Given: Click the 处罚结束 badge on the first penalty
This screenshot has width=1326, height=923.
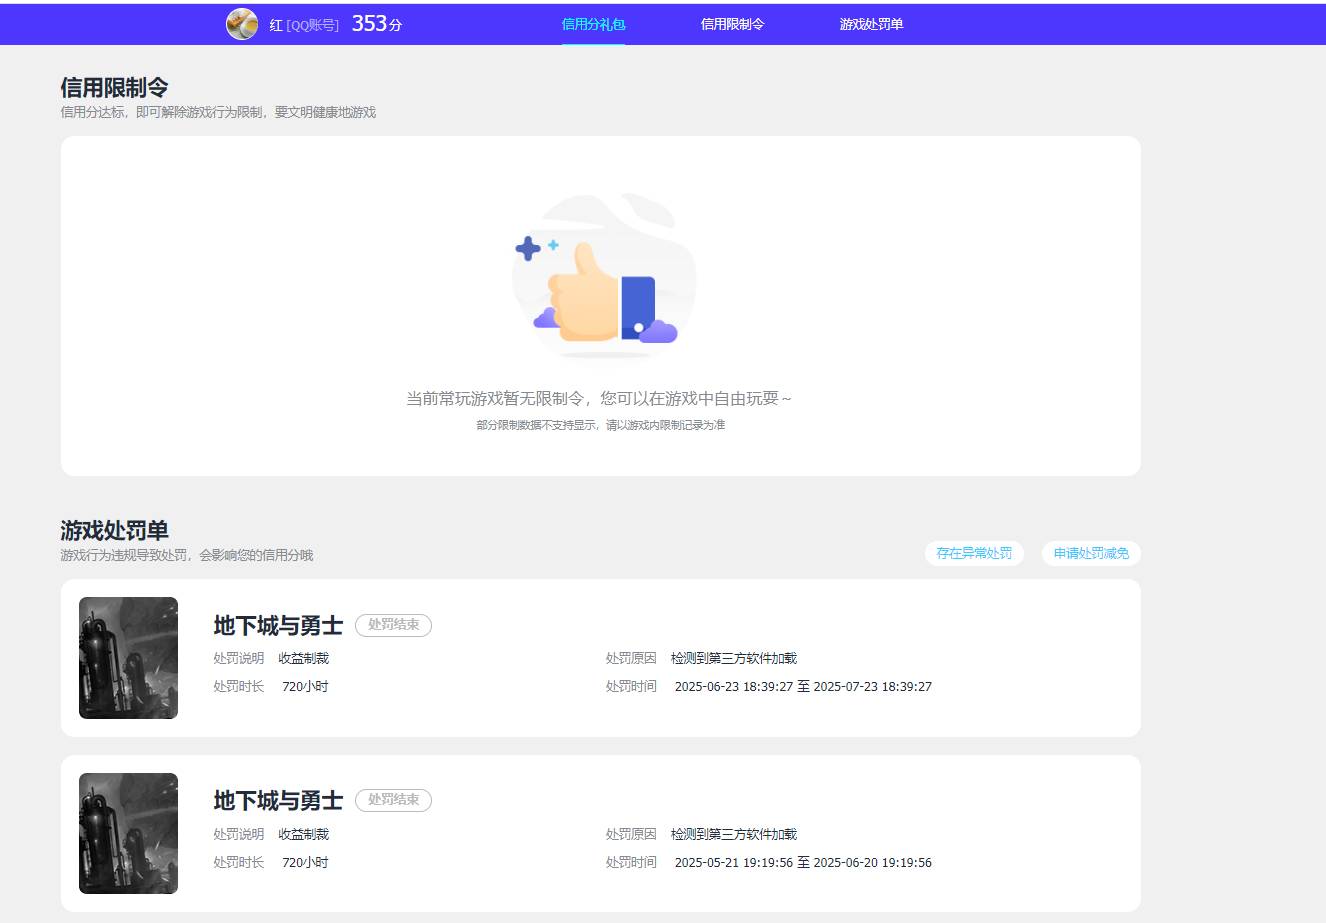Looking at the screenshot, I should [393, 625].
